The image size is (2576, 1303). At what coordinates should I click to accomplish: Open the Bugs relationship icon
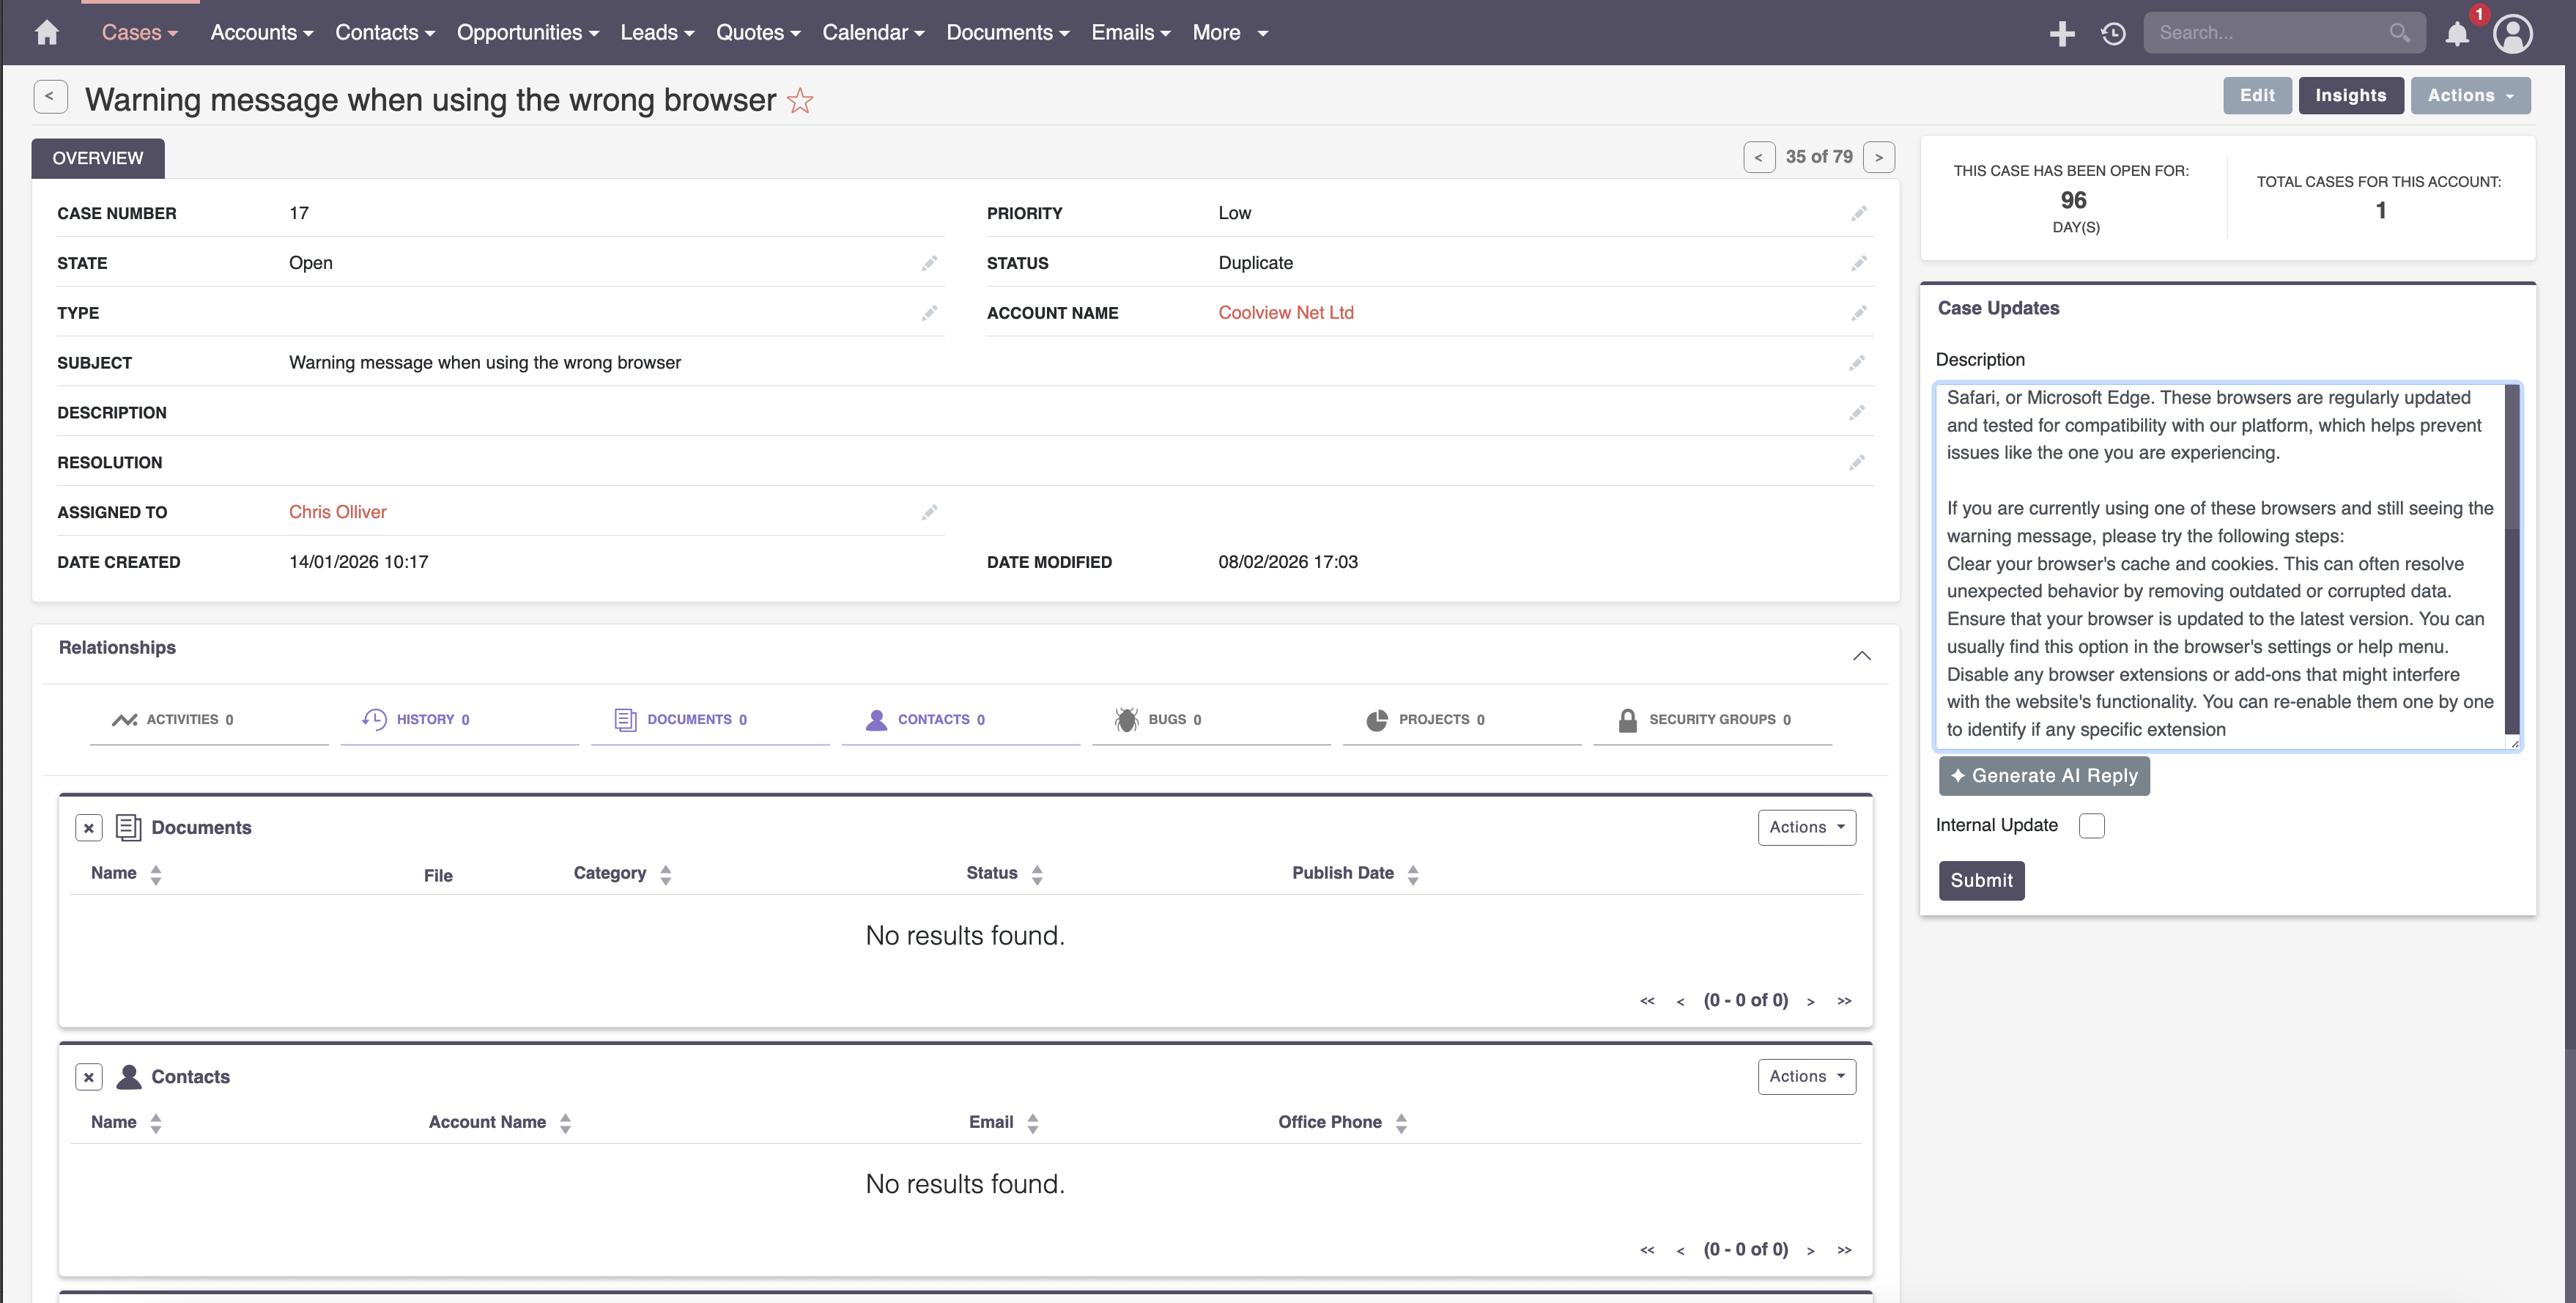point(1127,719)
